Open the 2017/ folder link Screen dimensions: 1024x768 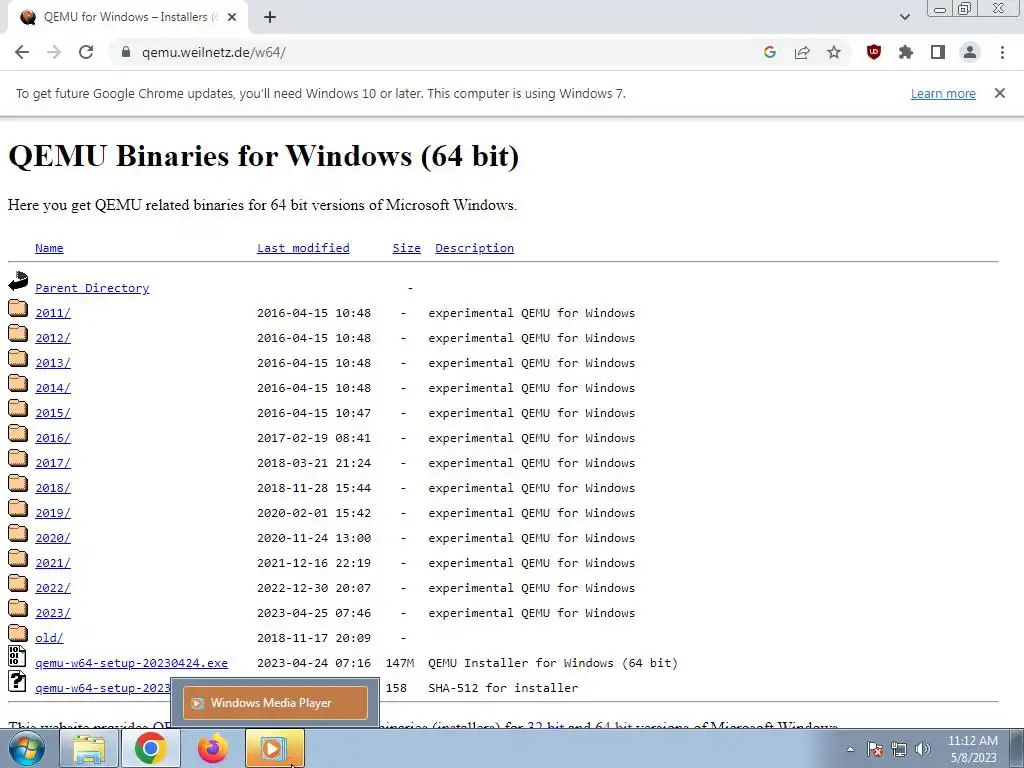(53, 463)
